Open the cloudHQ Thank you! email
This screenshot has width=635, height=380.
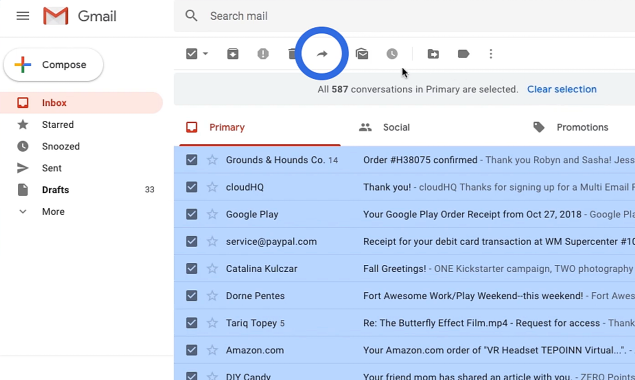(405, 187)
